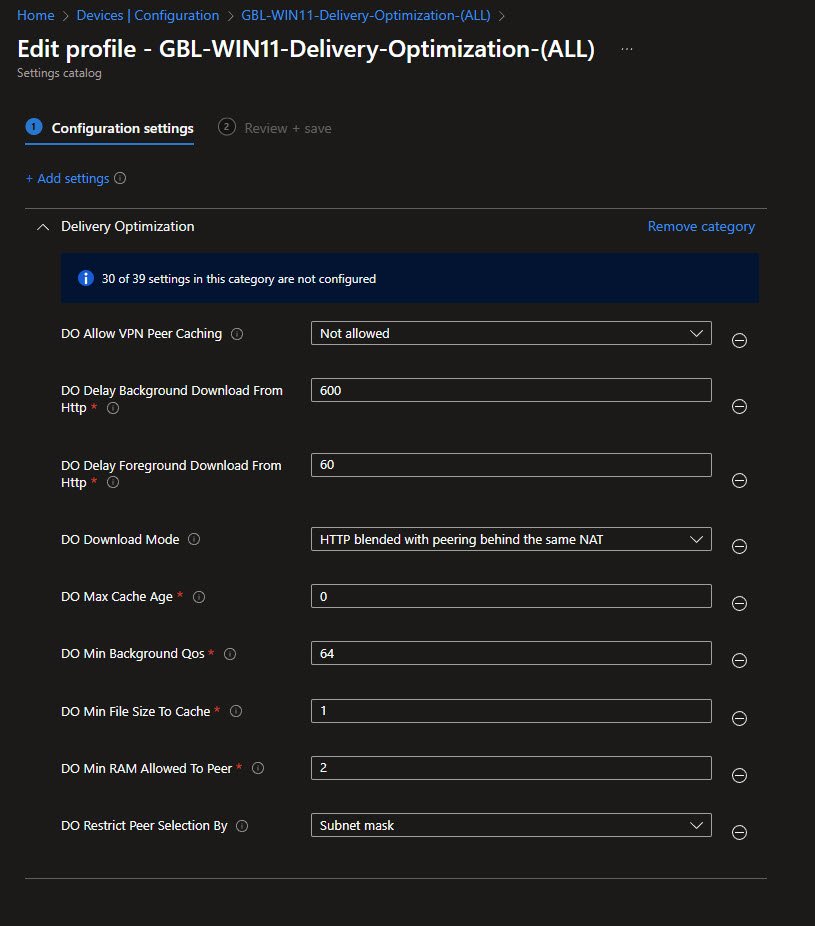Remove the DO Download Mode setting
Screen dimensions: 815x926
740,546
